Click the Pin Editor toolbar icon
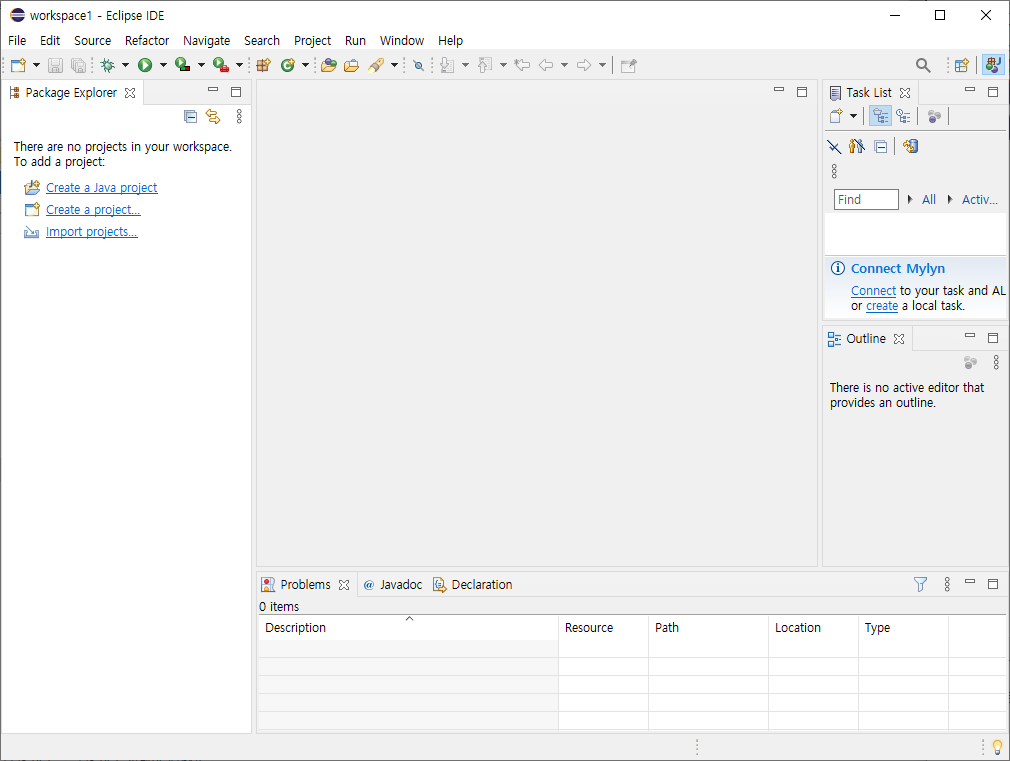 tap(629, 65)
